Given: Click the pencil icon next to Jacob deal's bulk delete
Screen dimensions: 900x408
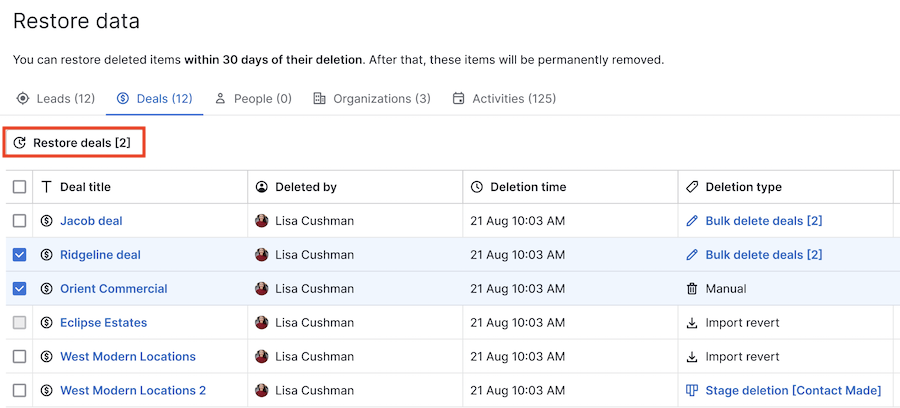Looking at the screenshot, I should point(692,221).
